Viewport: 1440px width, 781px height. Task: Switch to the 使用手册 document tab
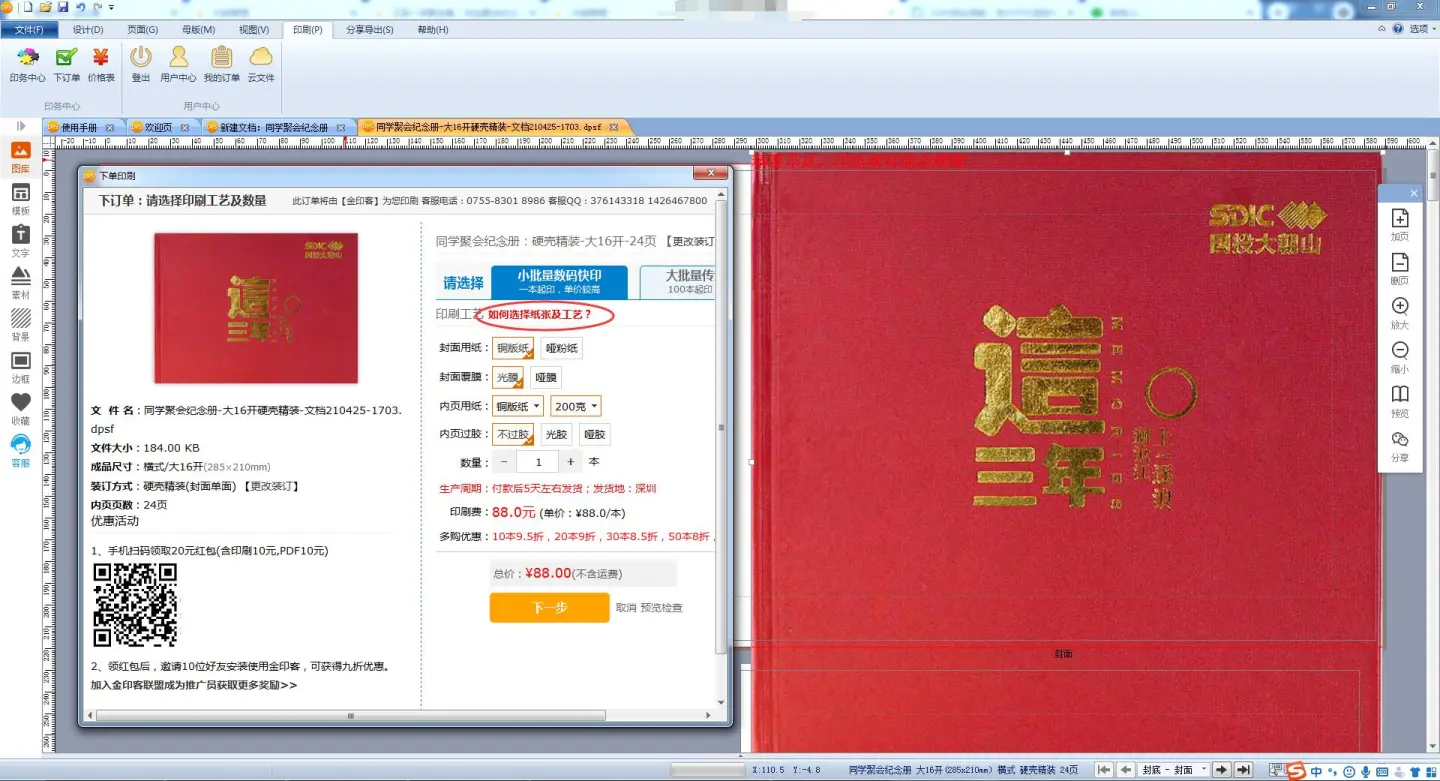click(x=80, y=128)
